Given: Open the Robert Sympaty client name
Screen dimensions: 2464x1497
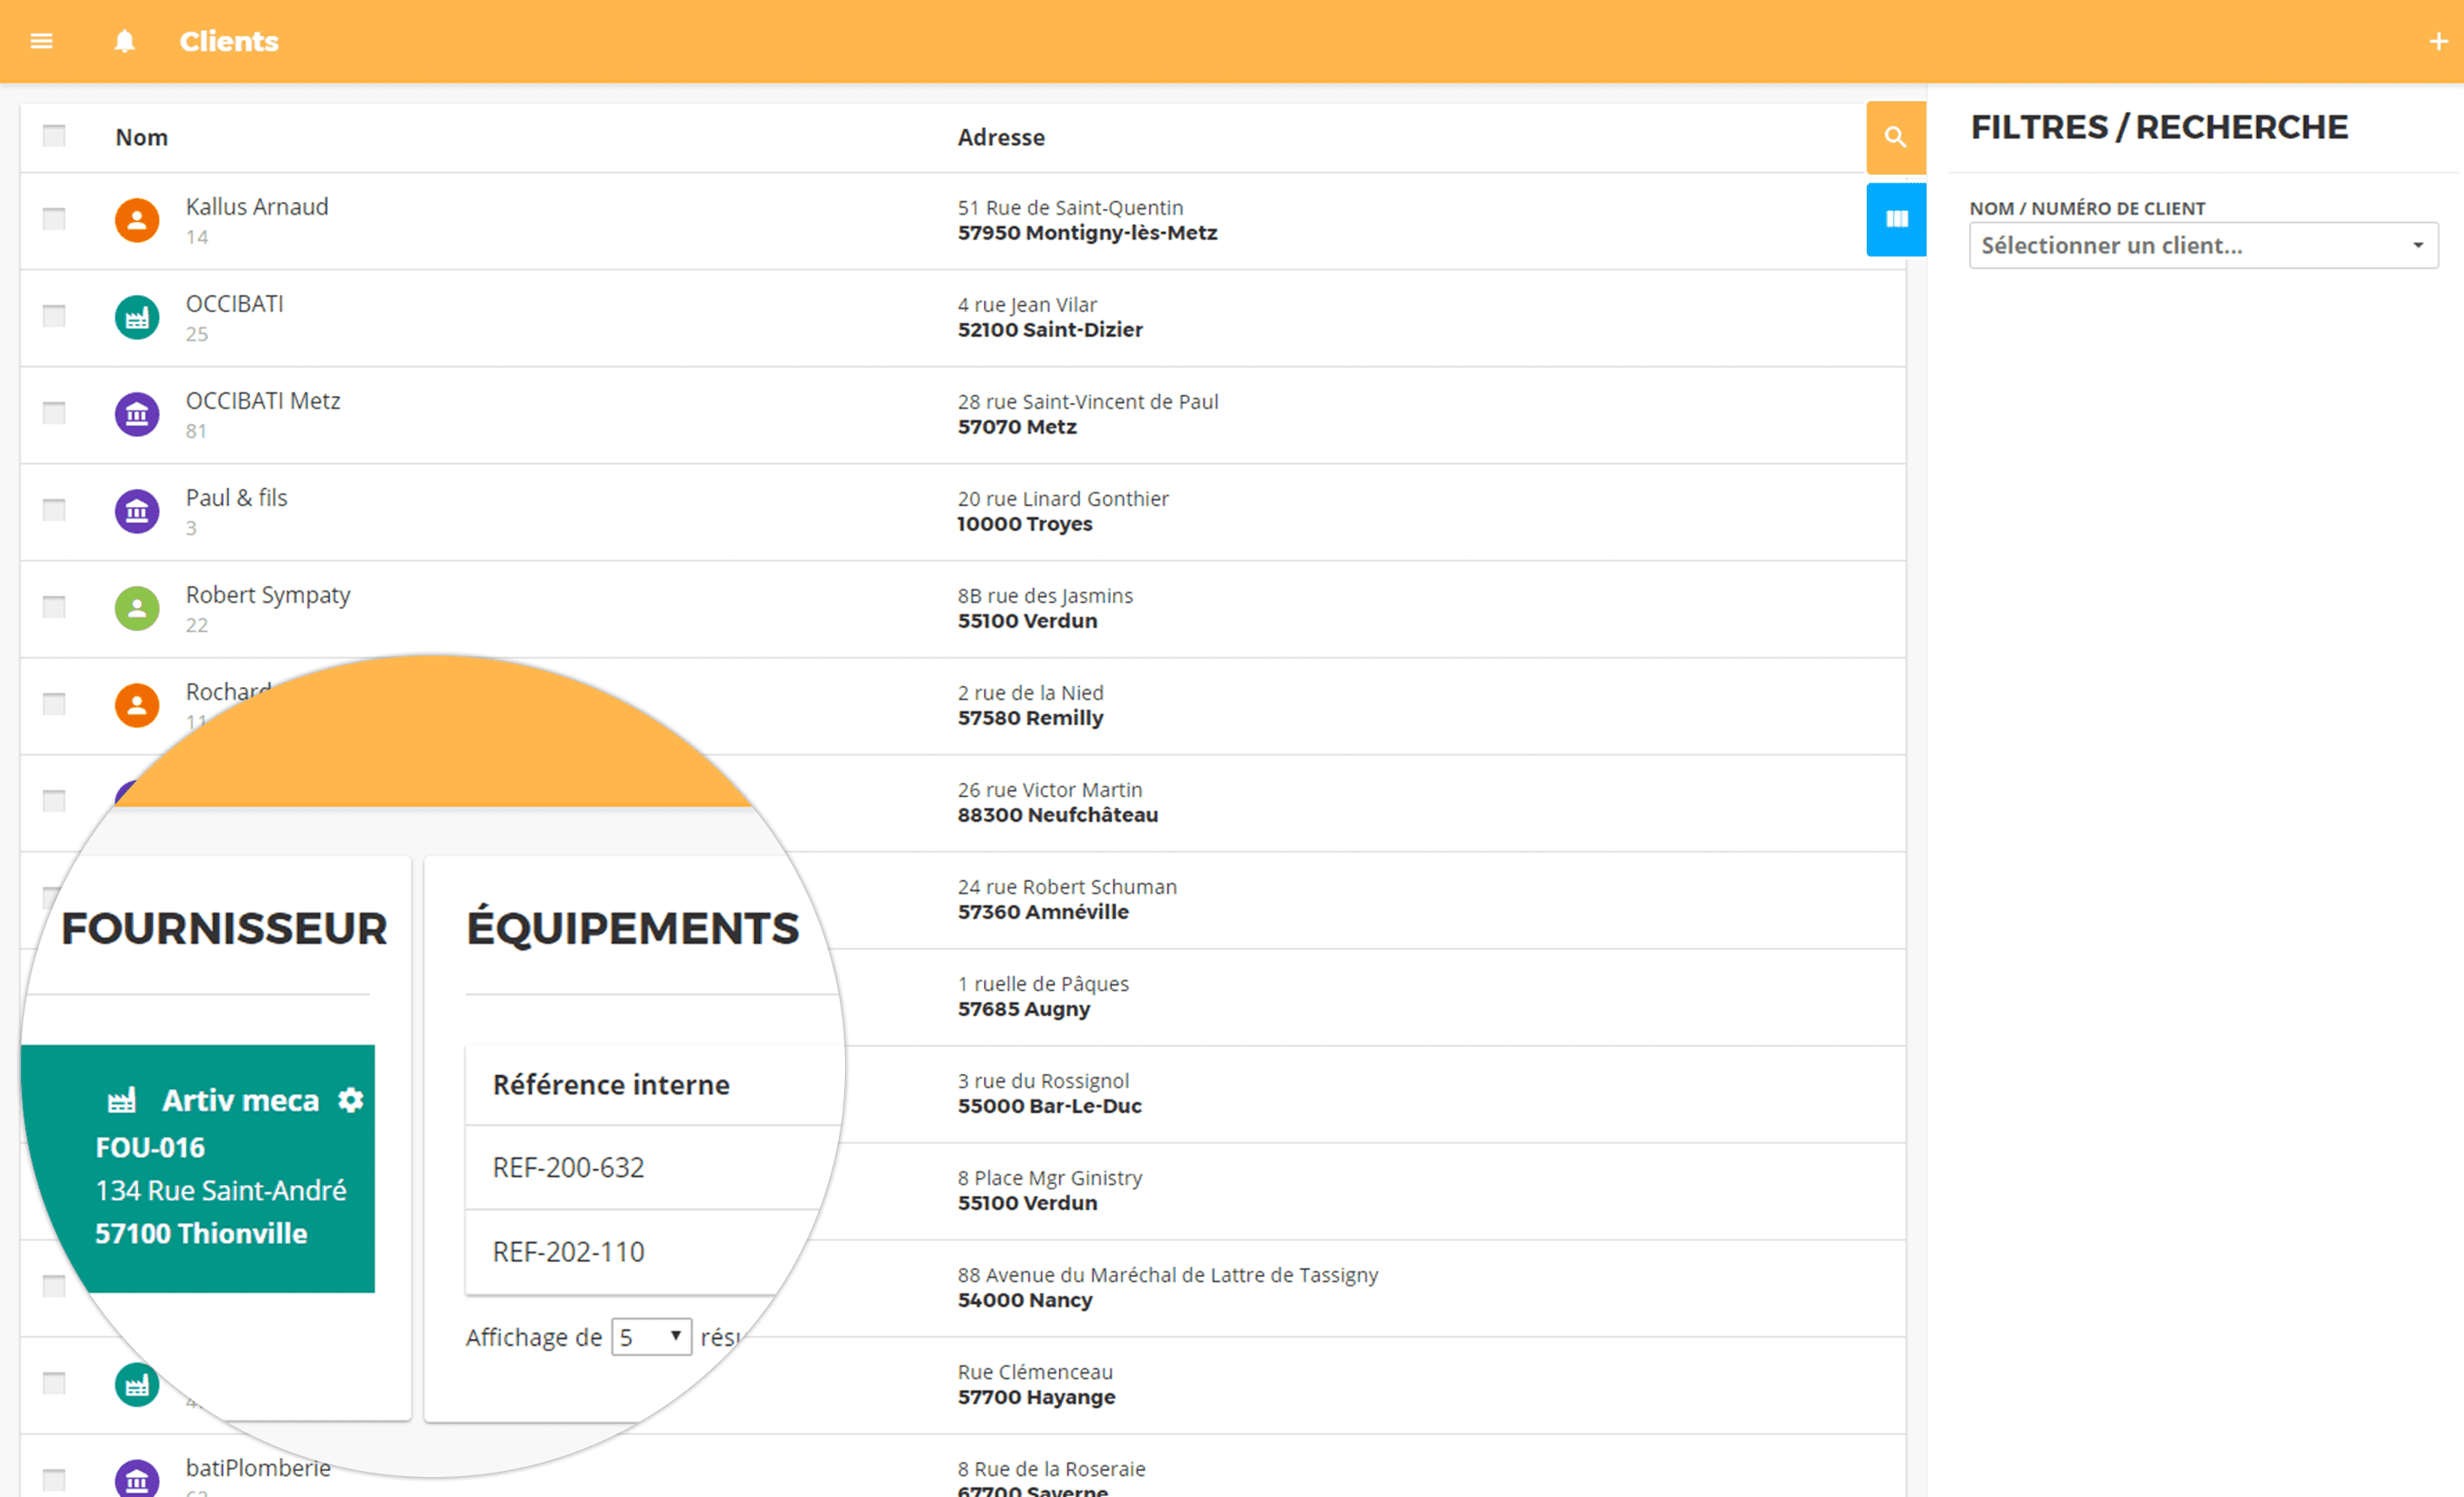Looking at the screenshot, I should coord(268,595).
